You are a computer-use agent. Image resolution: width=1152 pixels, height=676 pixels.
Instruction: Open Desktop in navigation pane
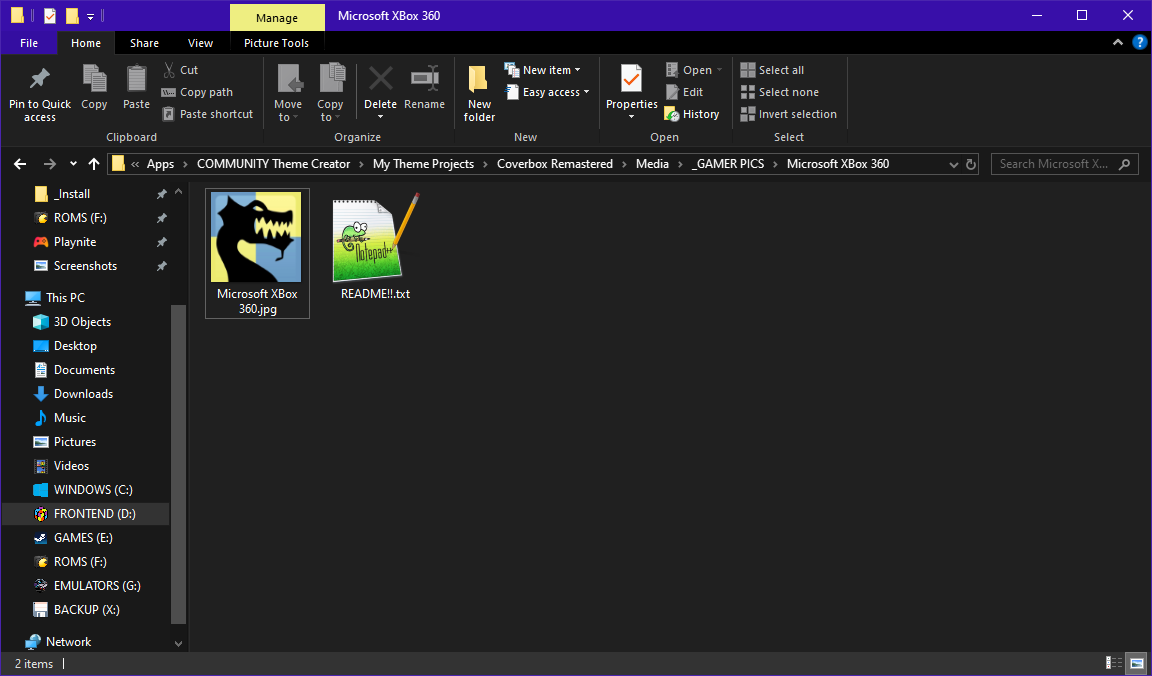tap(75, 345)
